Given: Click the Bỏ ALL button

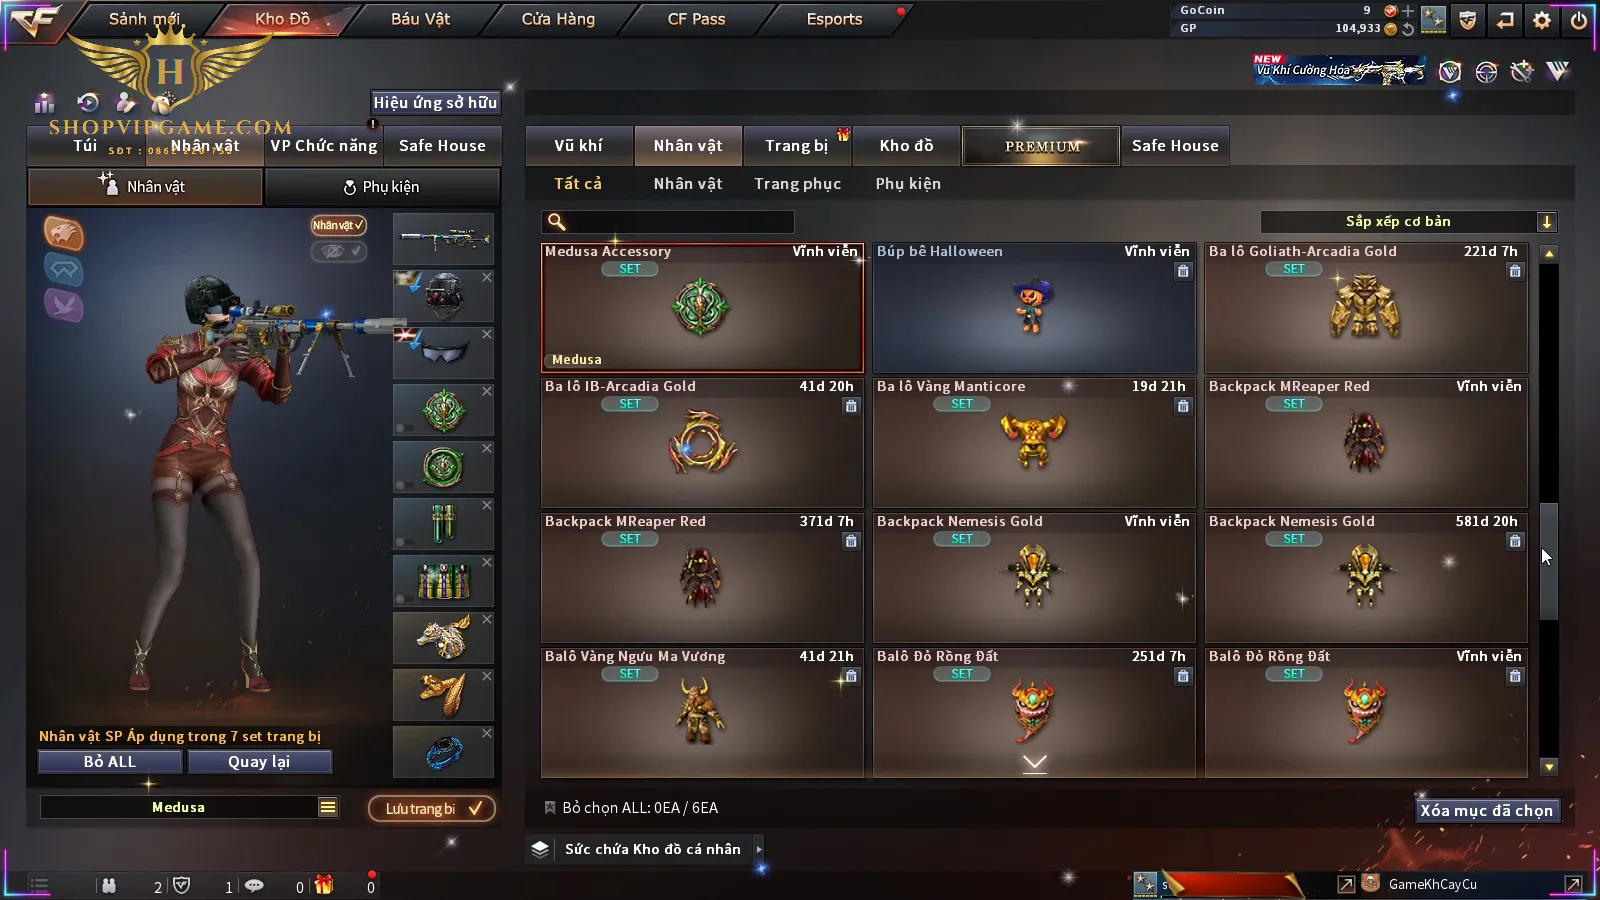Looking at the screenshot, I should pyautogui.click(x=110, y=762).
